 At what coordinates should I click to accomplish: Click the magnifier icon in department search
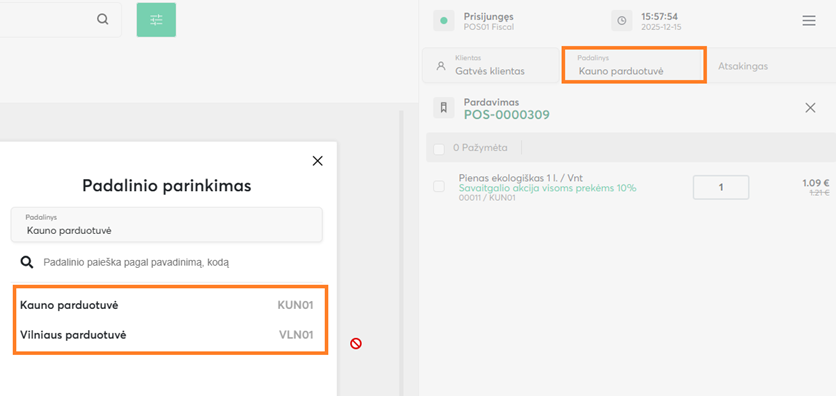(27, 262)
